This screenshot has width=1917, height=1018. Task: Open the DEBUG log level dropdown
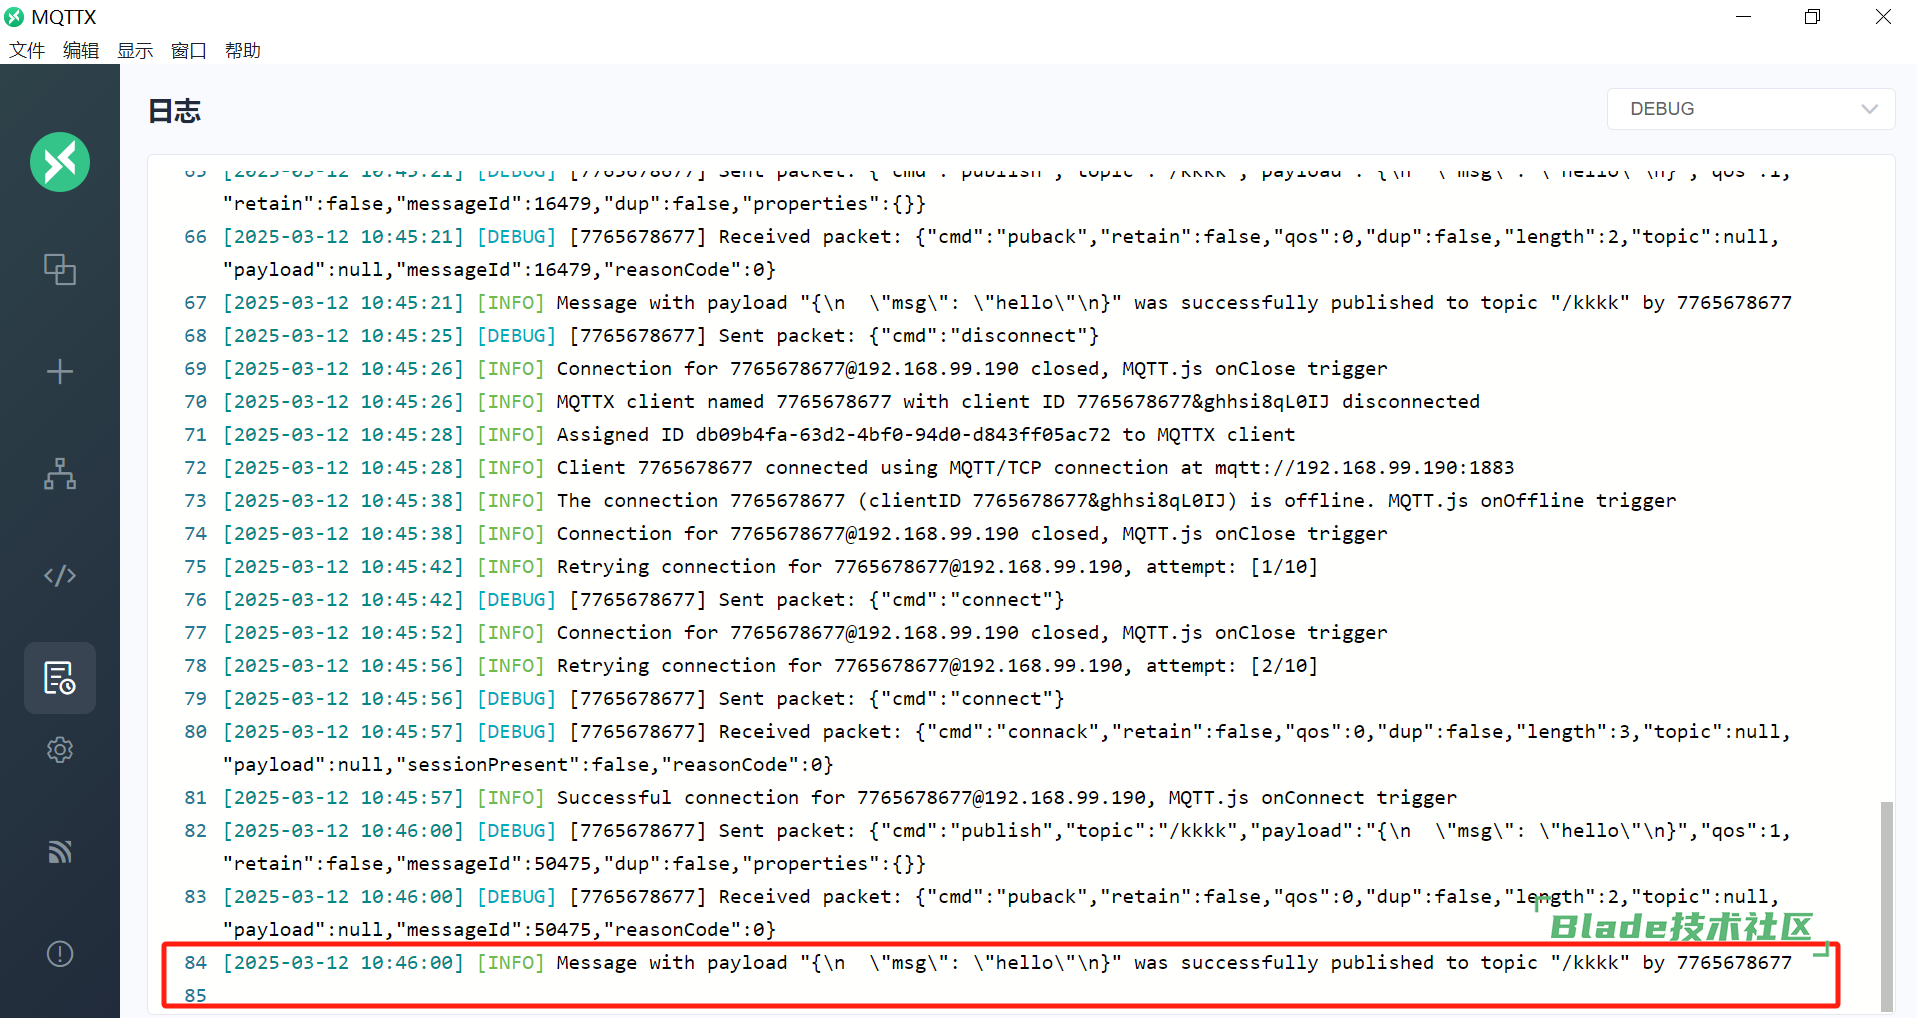1750,109
